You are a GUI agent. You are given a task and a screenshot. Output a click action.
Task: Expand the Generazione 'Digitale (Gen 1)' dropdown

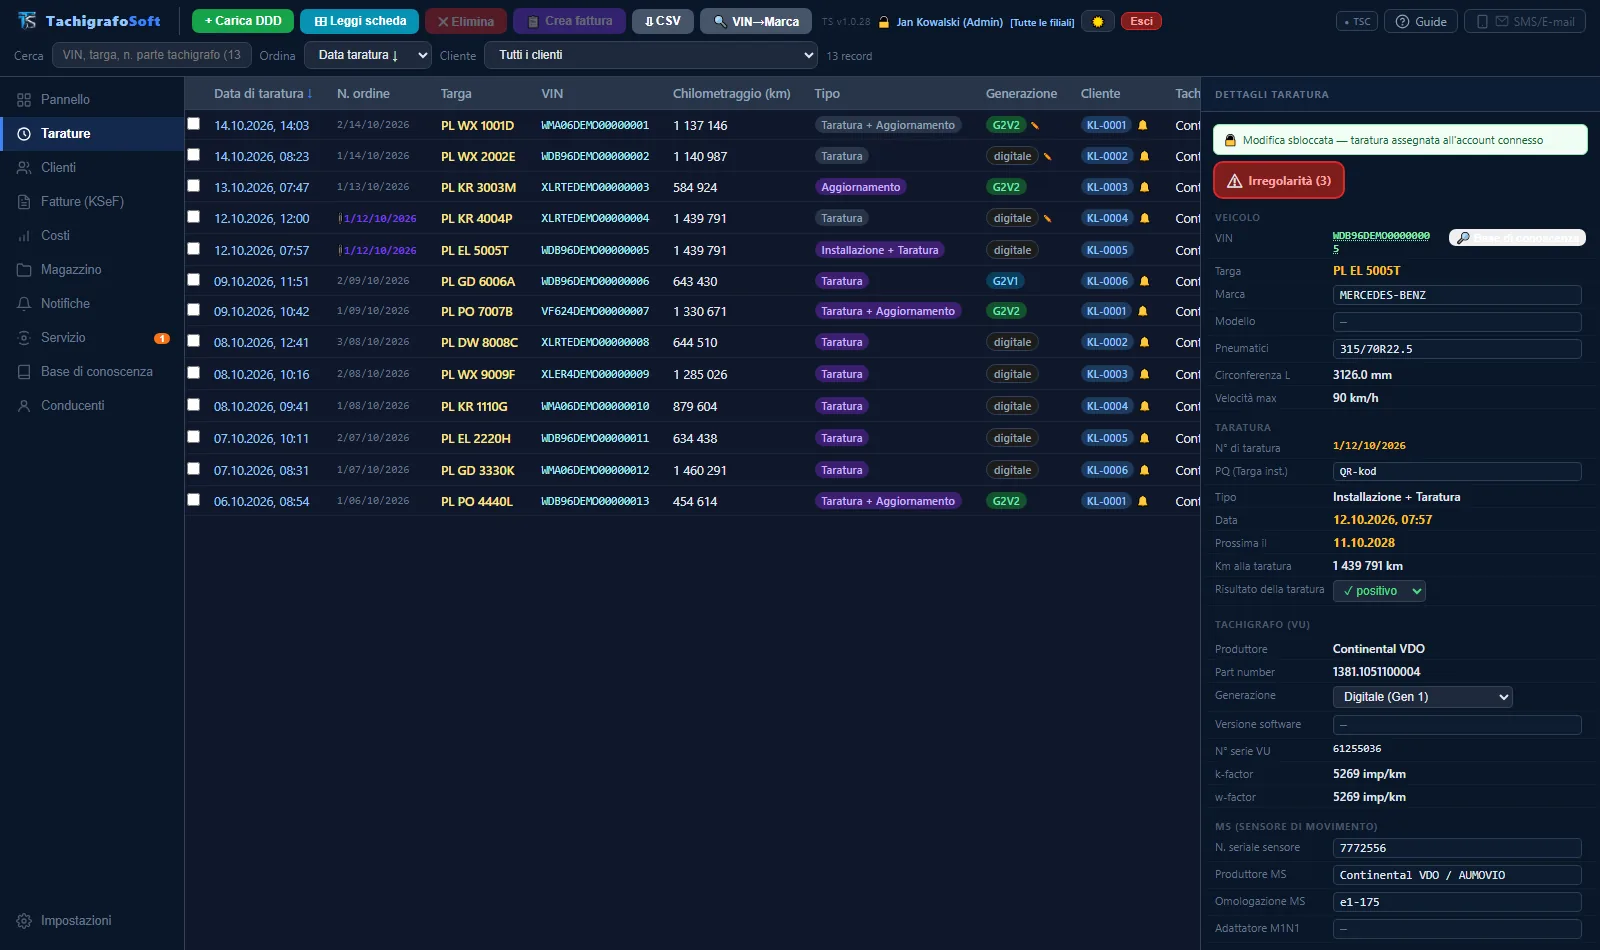click(1422, 697)
